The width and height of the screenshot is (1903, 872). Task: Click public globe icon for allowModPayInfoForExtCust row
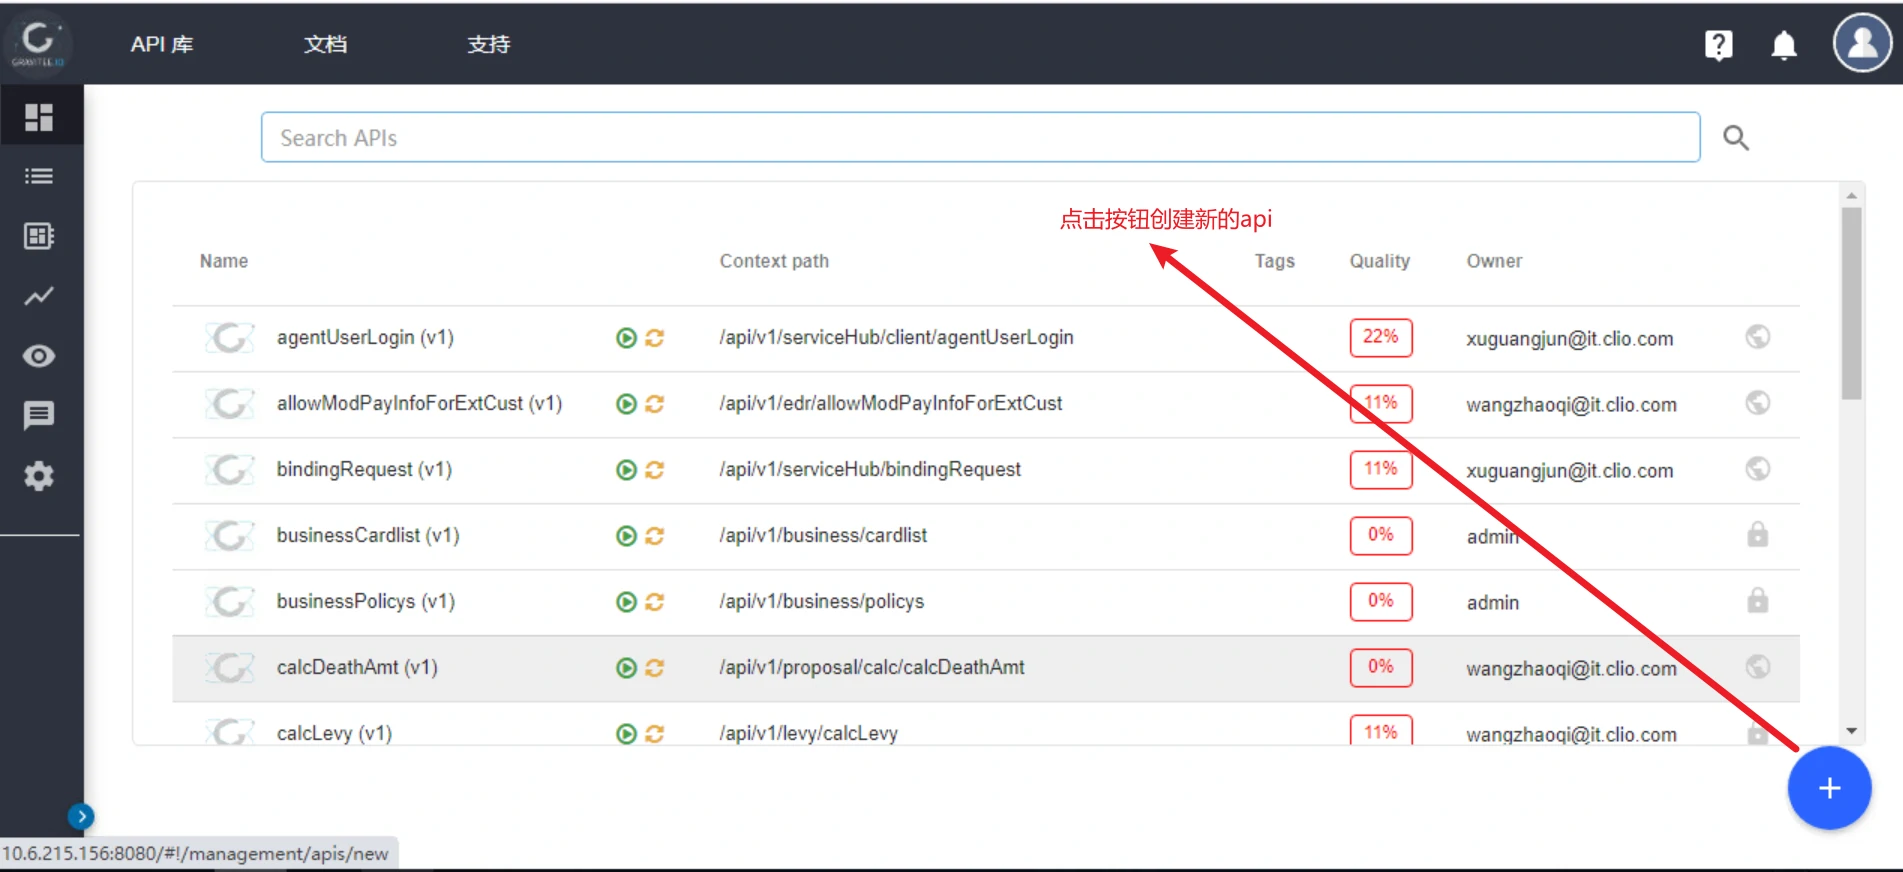tap(1757, 403)
